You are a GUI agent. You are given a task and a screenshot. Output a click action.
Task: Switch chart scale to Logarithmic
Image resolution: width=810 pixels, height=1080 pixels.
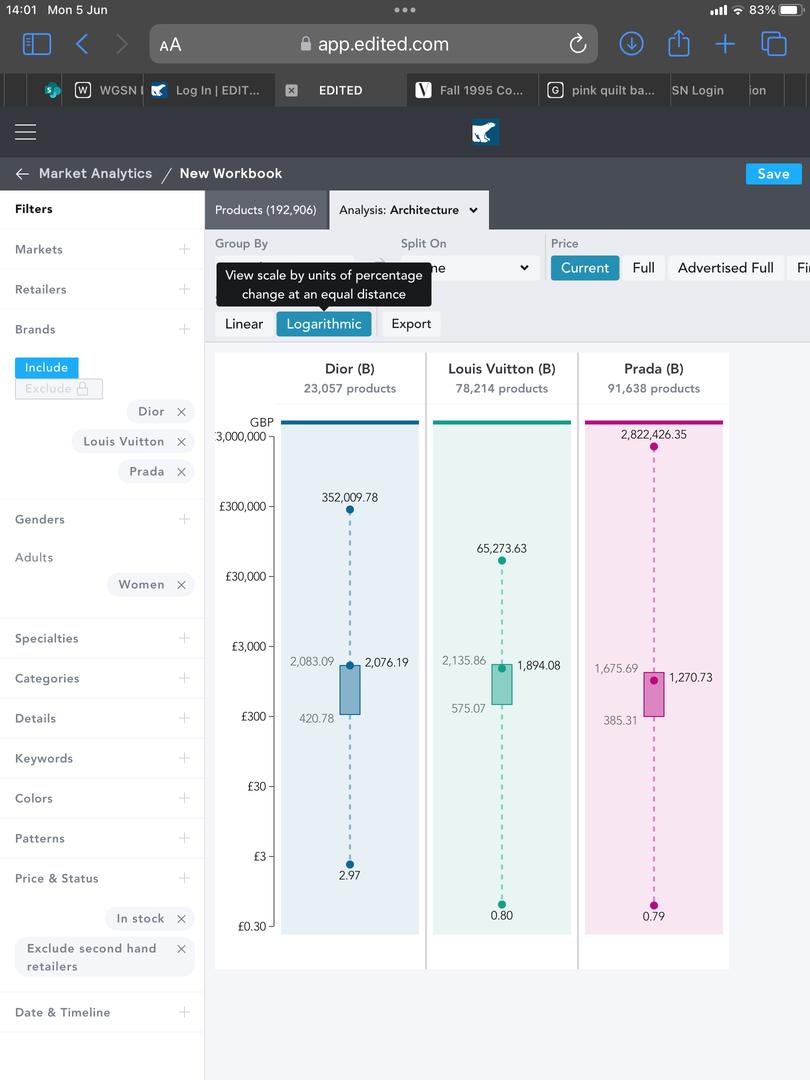(324, 324)
